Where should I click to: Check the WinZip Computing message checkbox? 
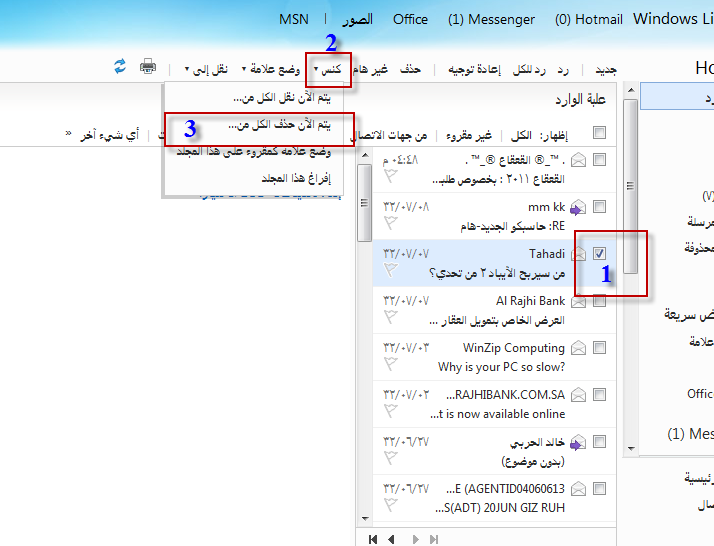(599, 347)
